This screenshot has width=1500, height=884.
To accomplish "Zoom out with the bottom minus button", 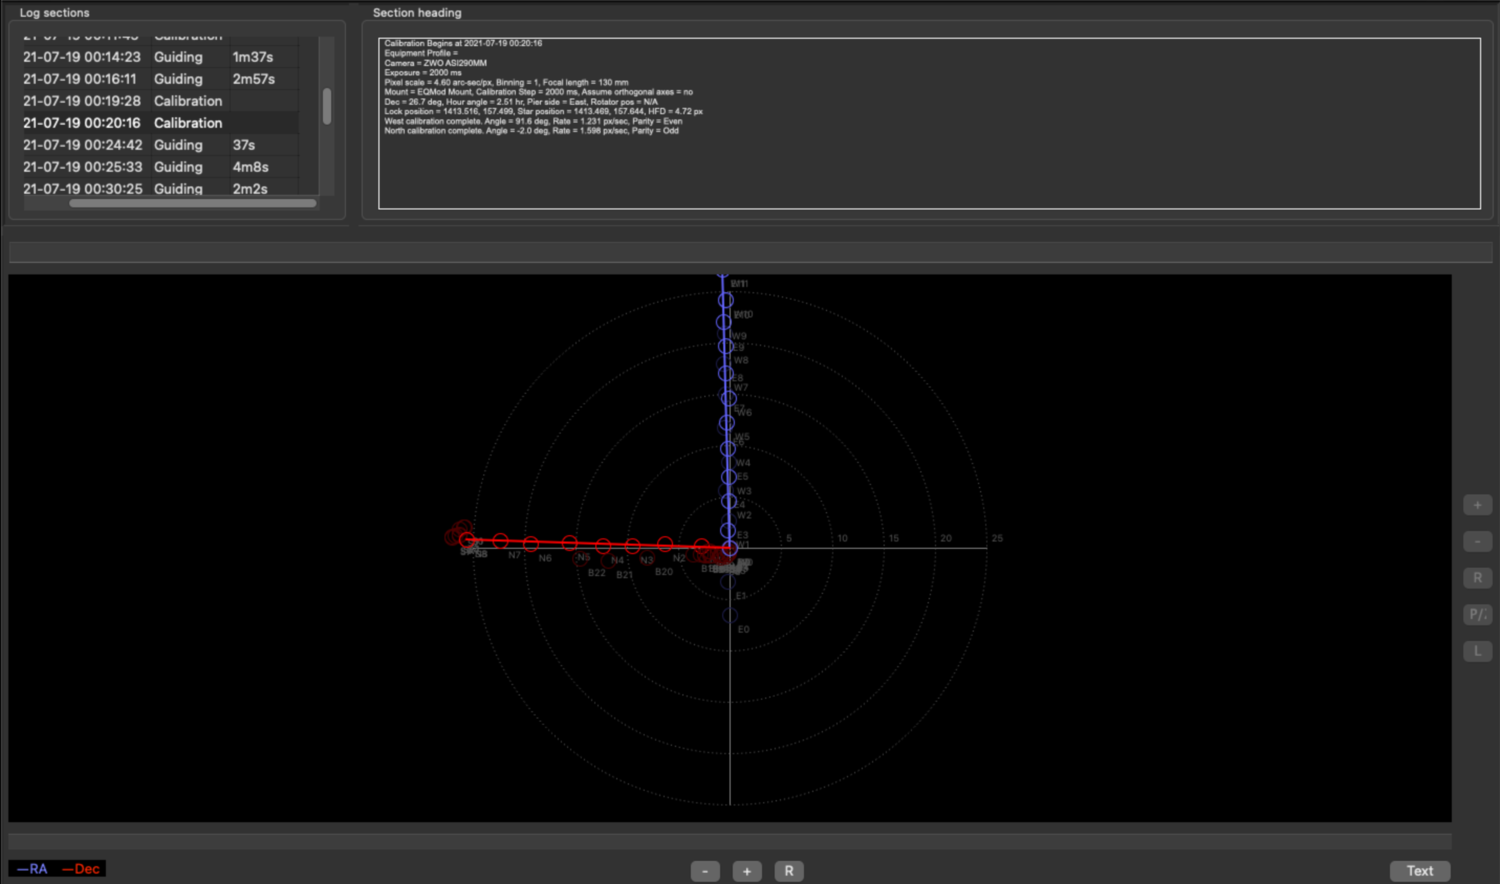I will tap(705, 871).
